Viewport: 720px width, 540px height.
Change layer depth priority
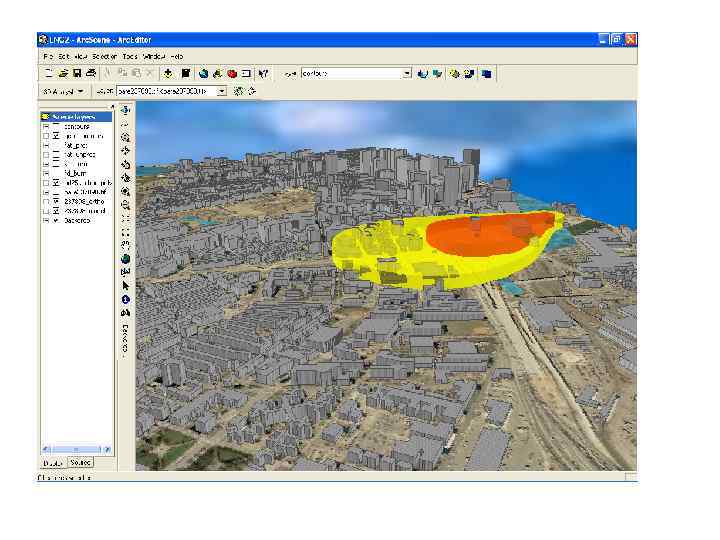[x=486, y=73]
